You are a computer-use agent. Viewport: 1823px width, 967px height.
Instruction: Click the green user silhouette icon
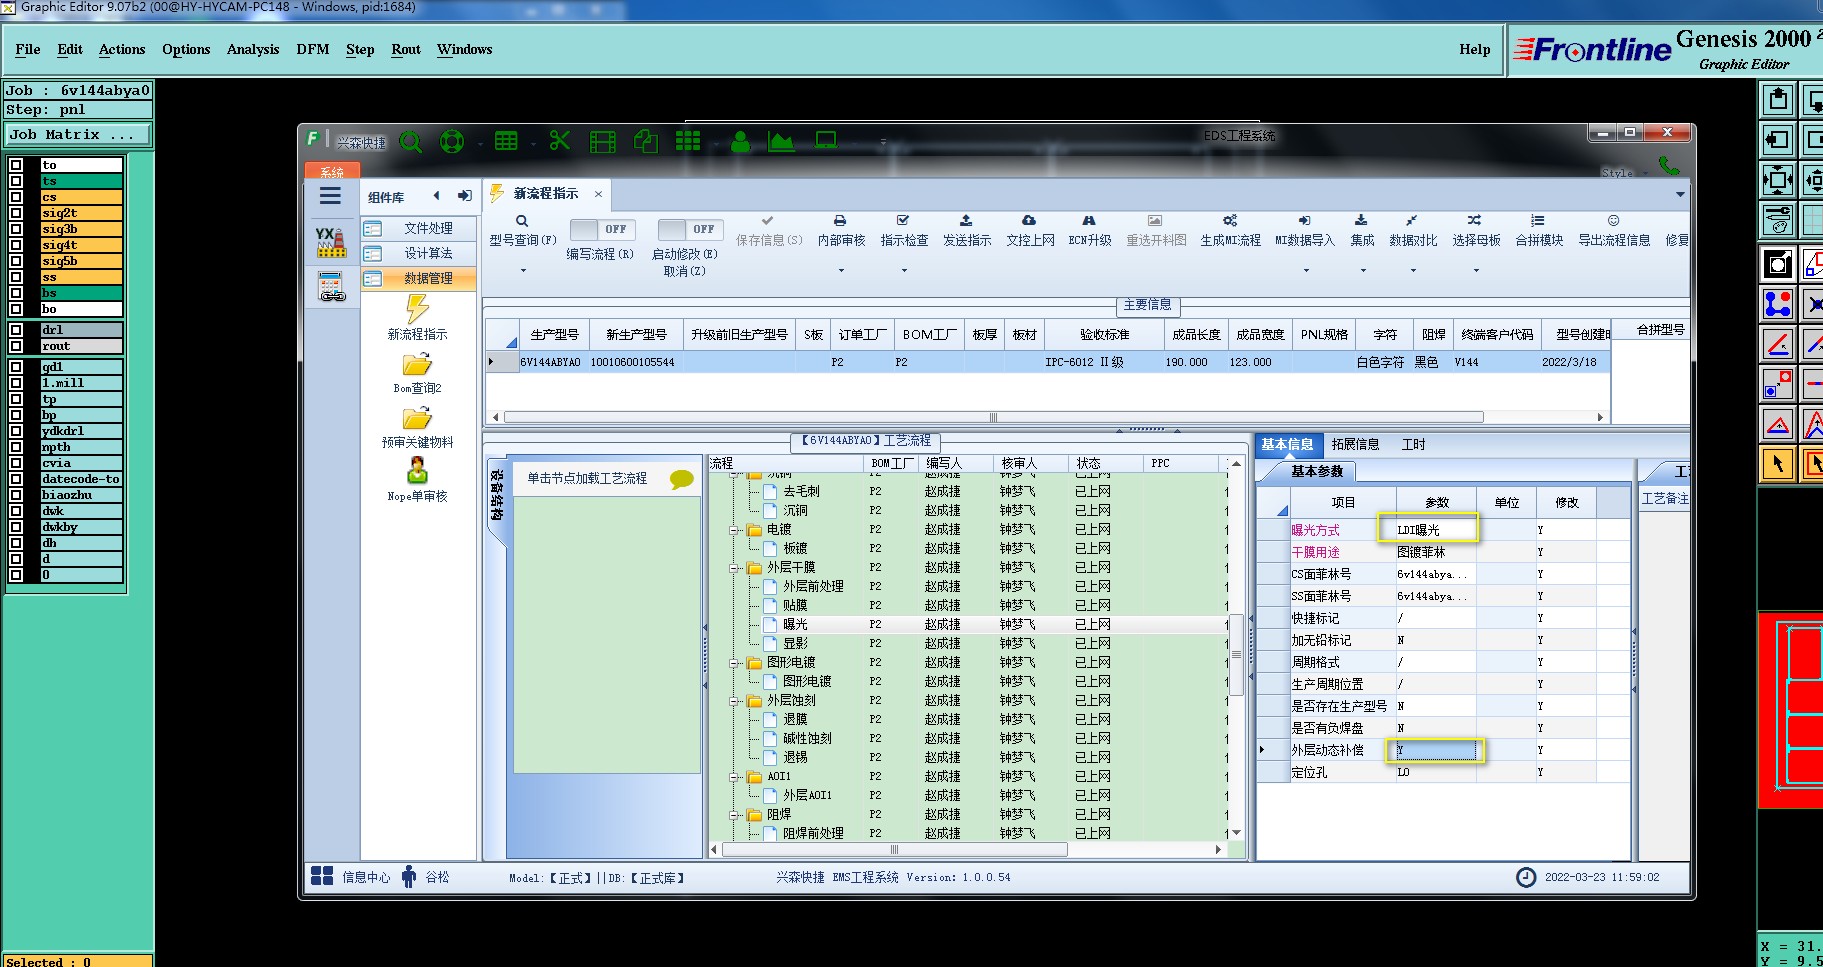740,141
